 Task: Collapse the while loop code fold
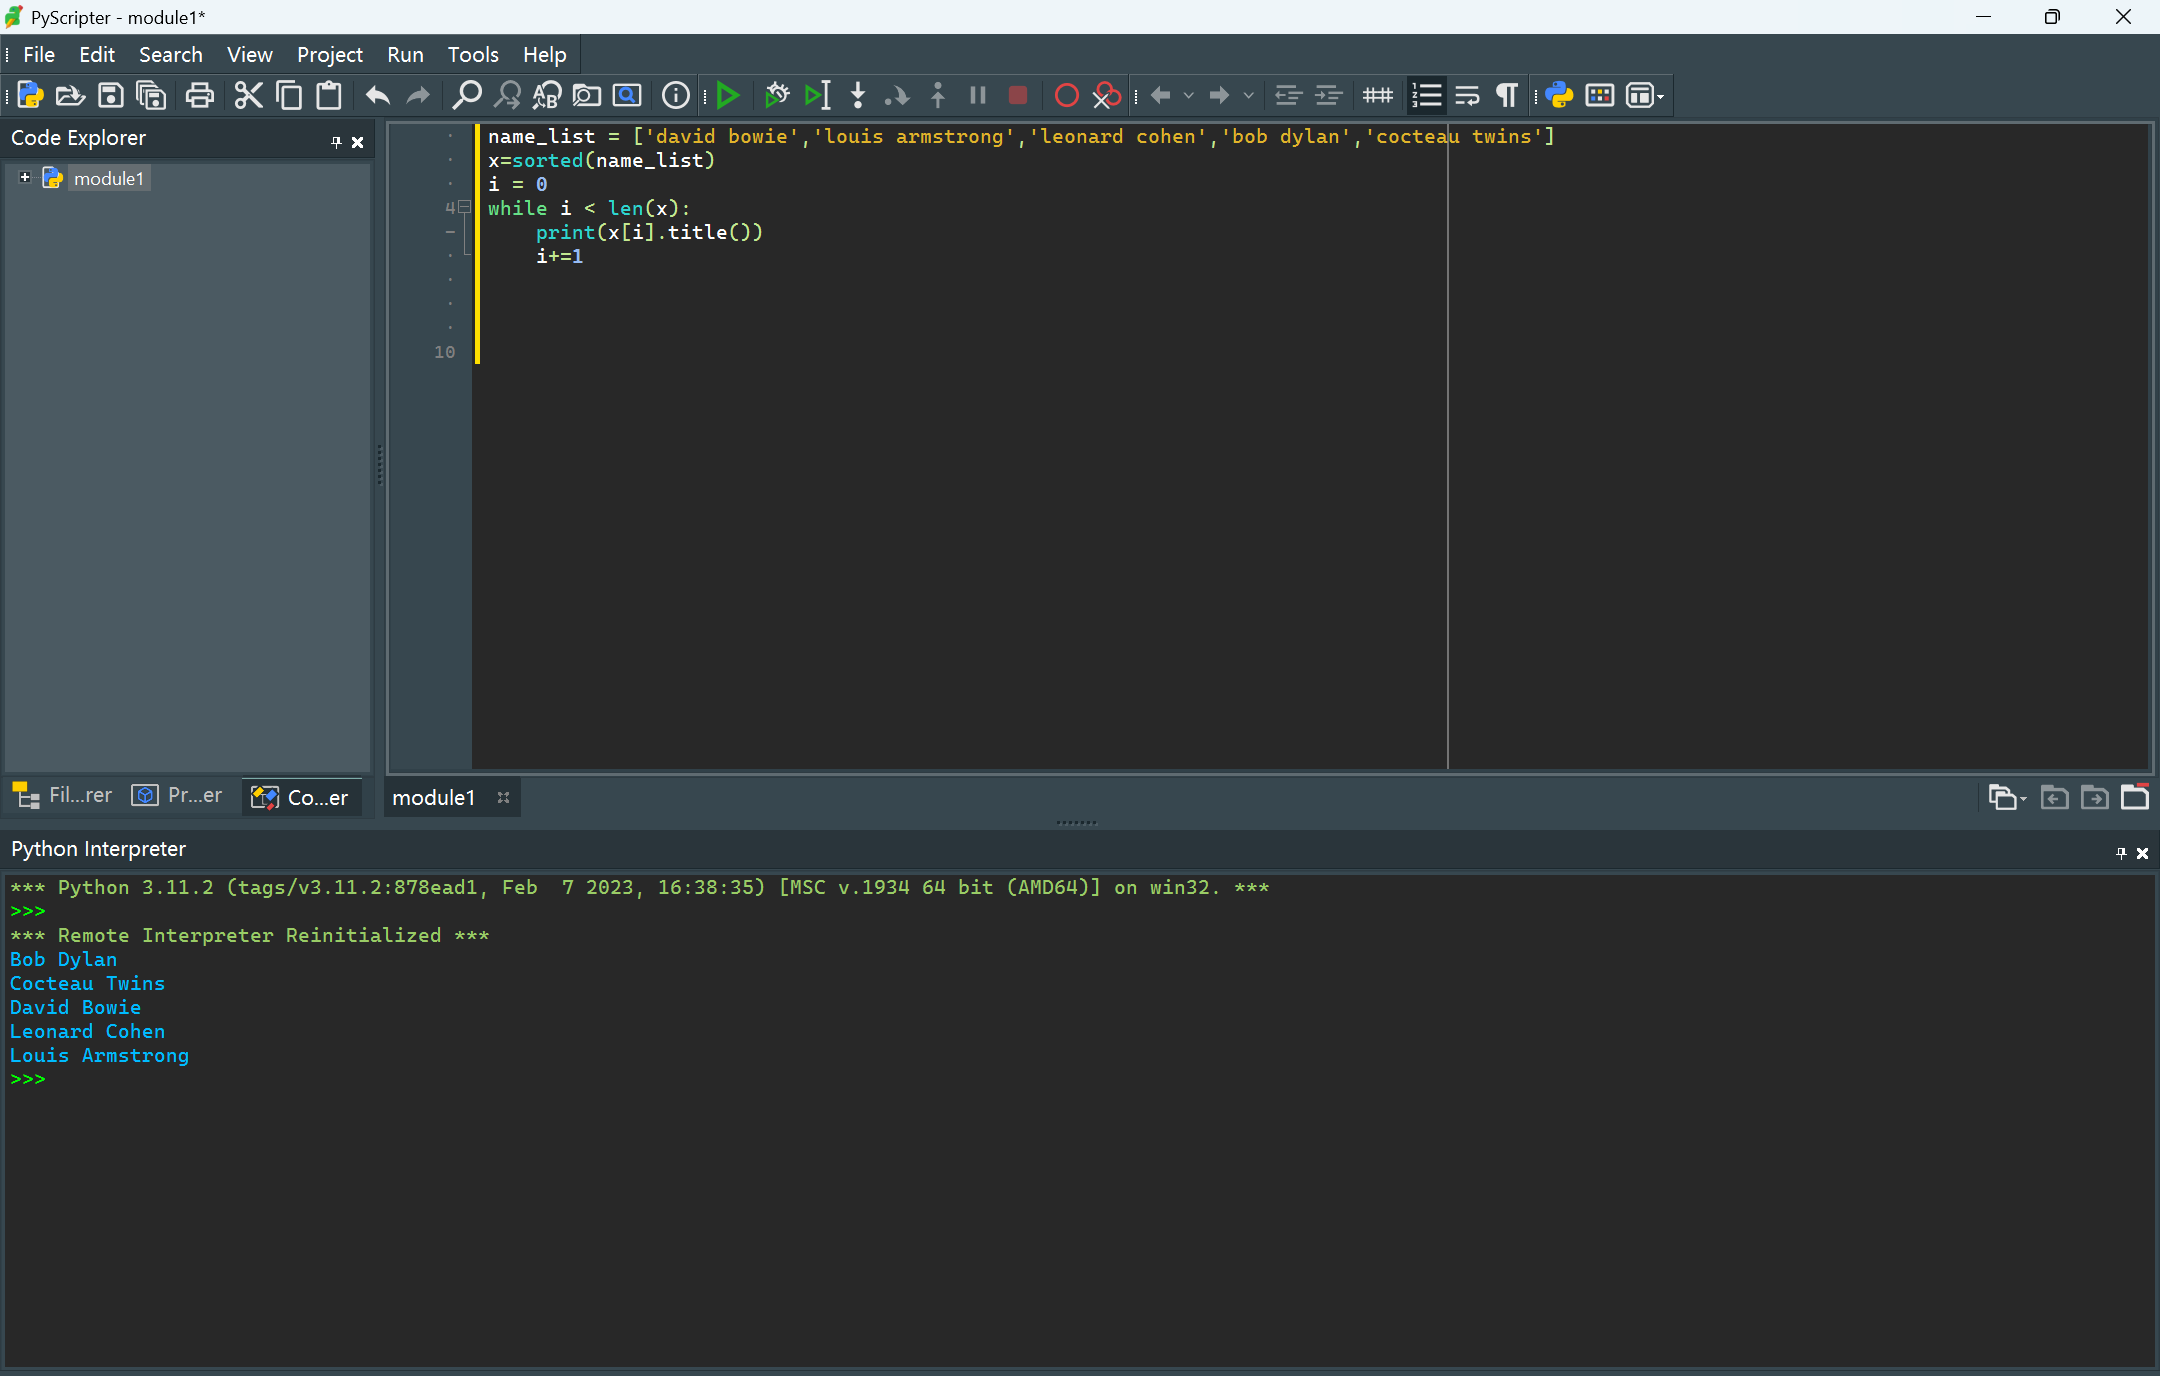point(464,207)
